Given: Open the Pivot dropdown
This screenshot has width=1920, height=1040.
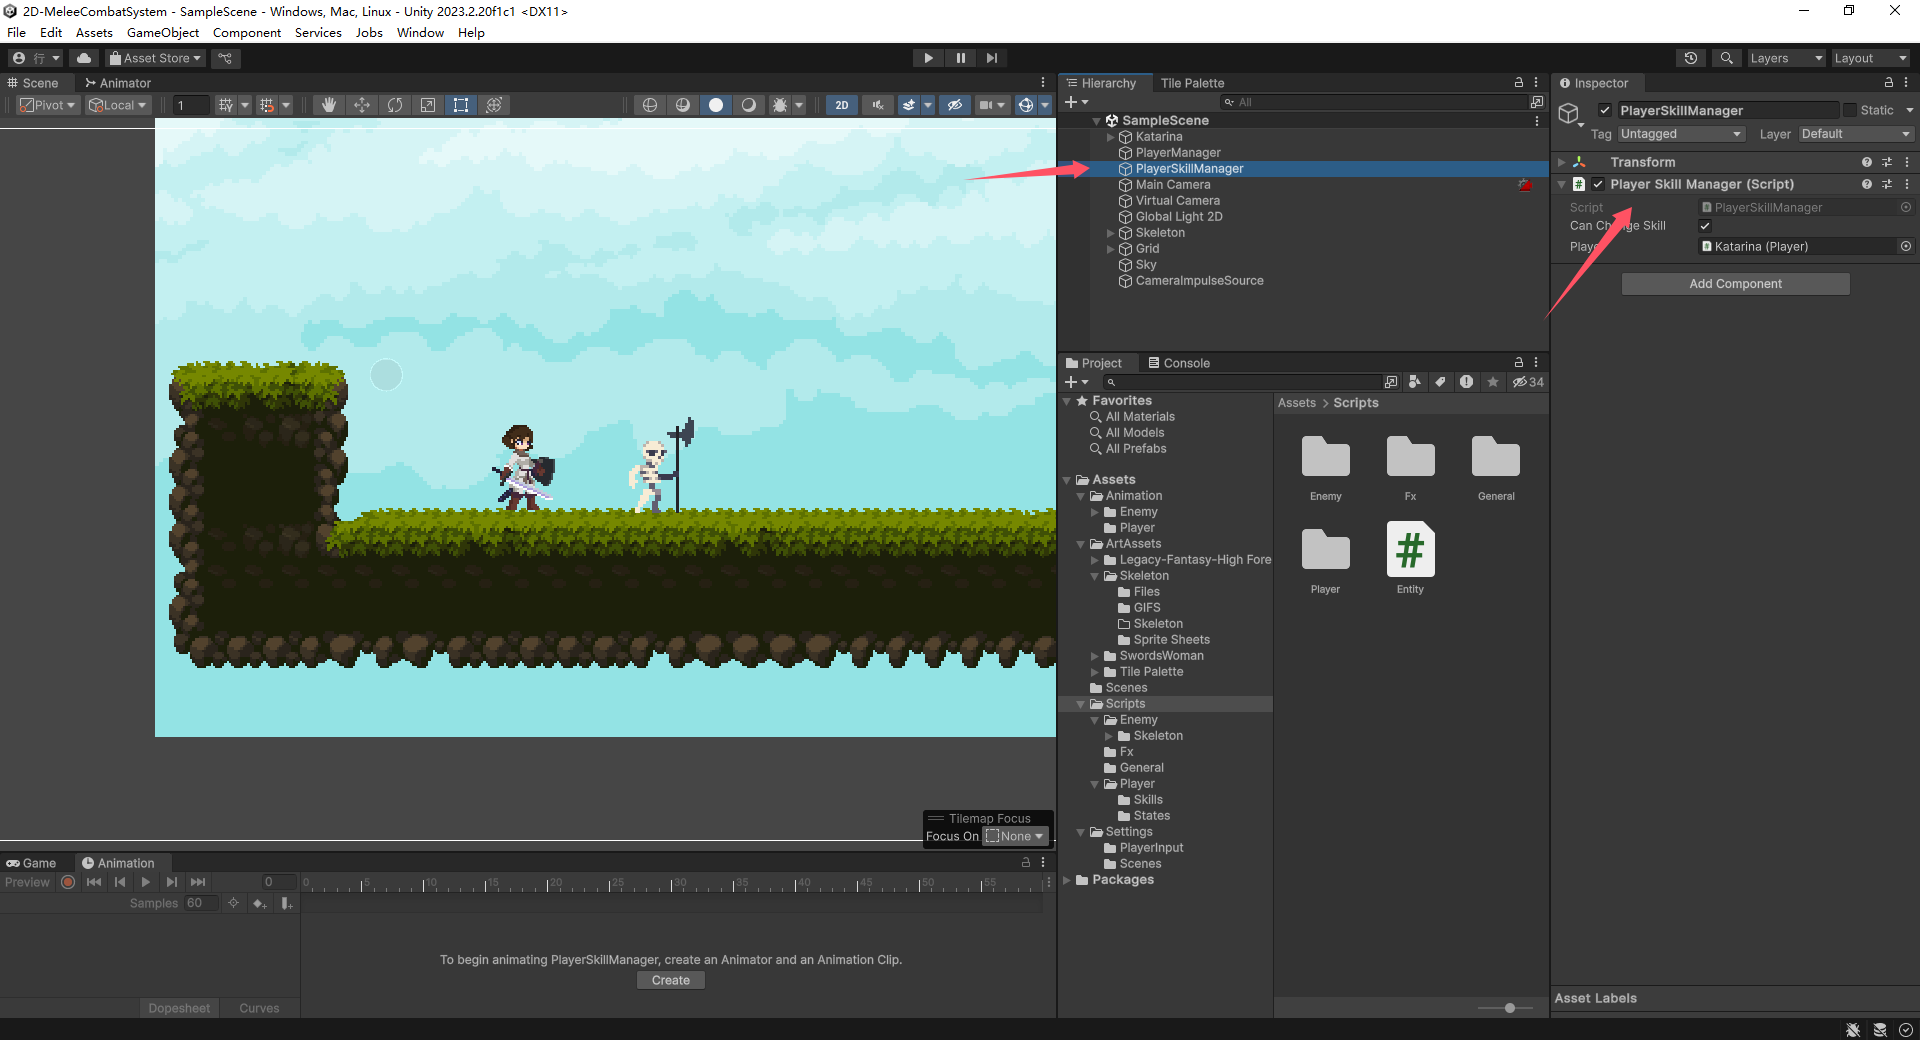Looking at the screenshot, I should coord(48,105).
